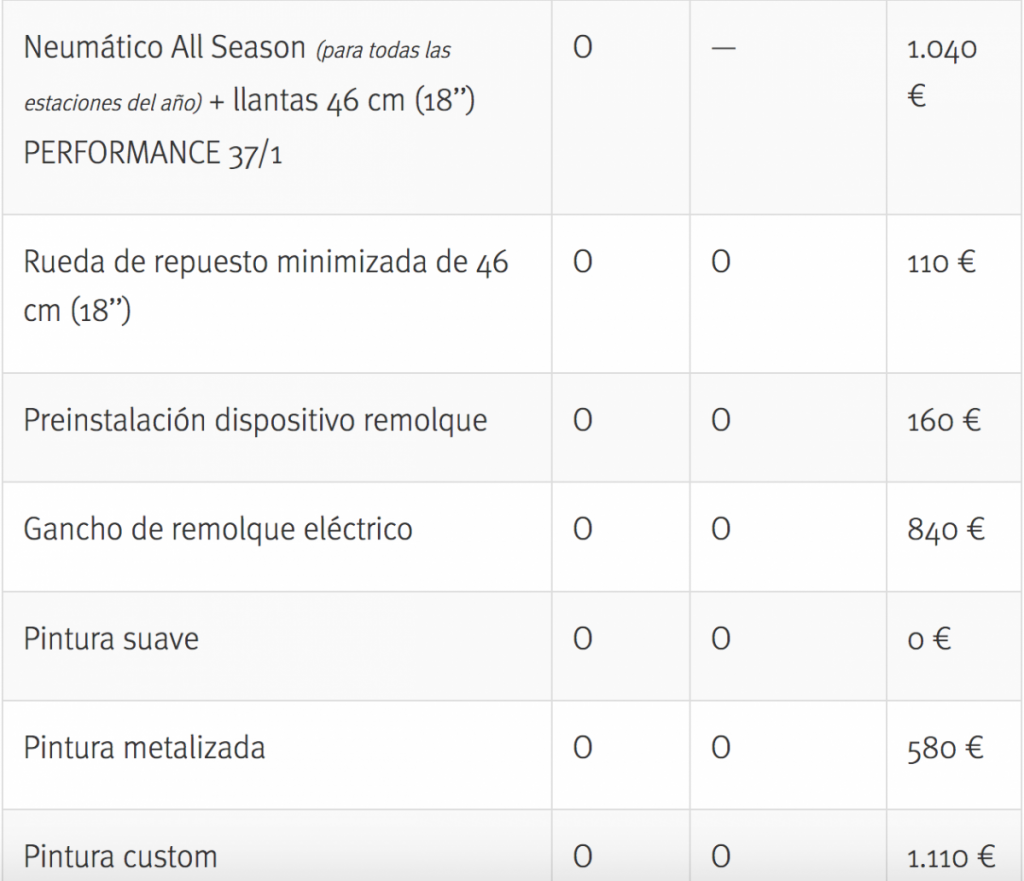Select Preinstalación dispositivo remolque label
1024x881 pixels.
coord(256,420)
